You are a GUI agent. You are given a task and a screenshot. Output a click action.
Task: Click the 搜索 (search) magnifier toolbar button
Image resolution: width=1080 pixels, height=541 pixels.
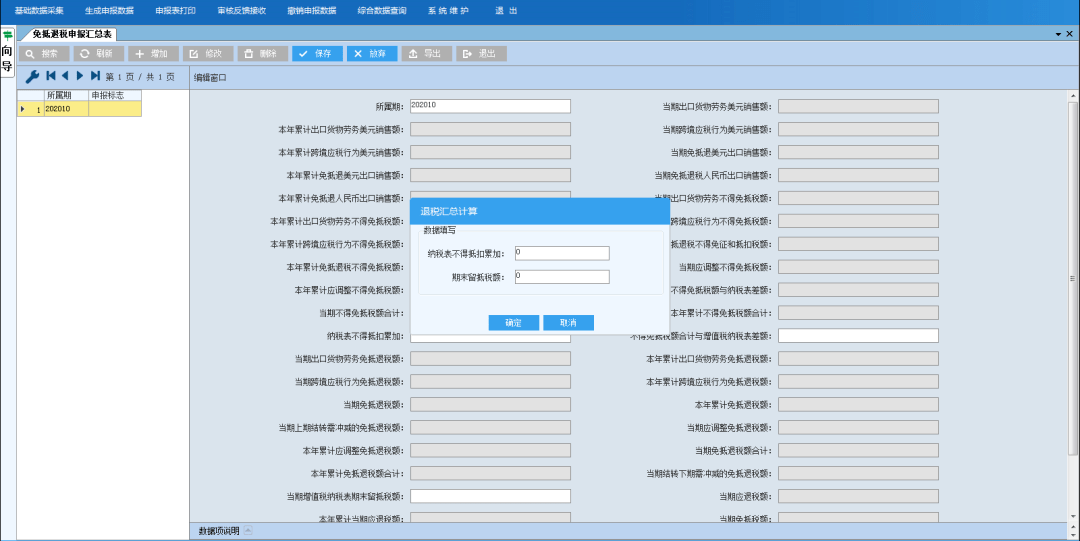click(45, 54)
